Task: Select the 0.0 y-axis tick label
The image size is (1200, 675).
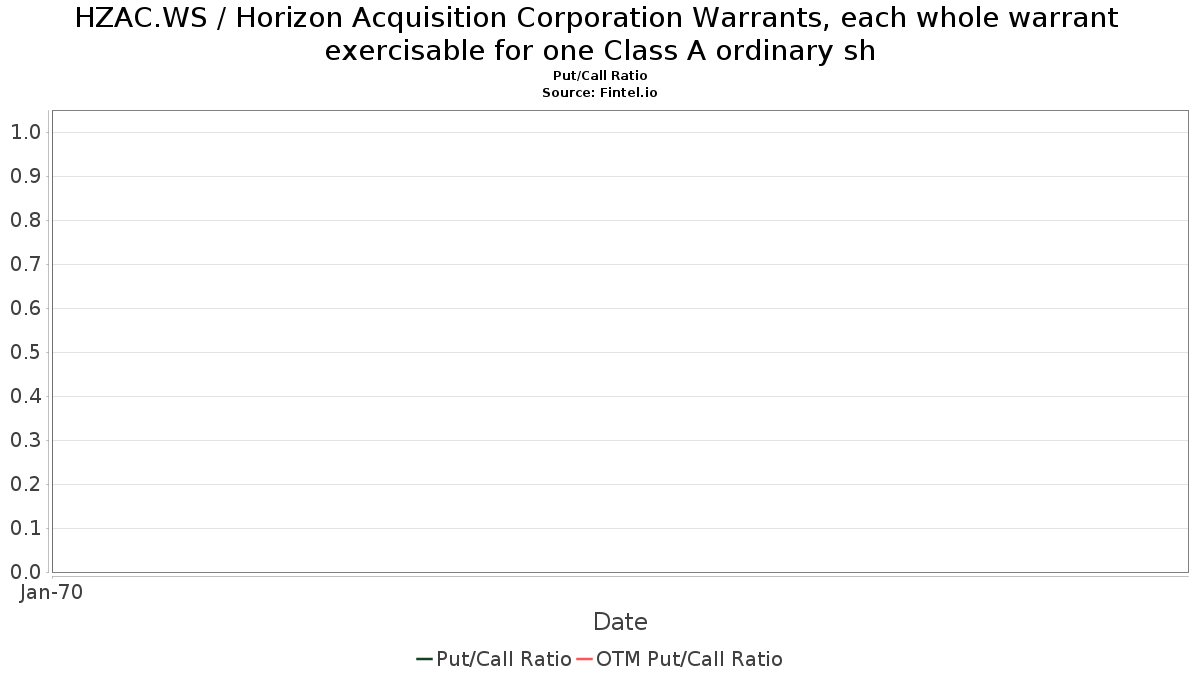Action: tap(25, 572)
